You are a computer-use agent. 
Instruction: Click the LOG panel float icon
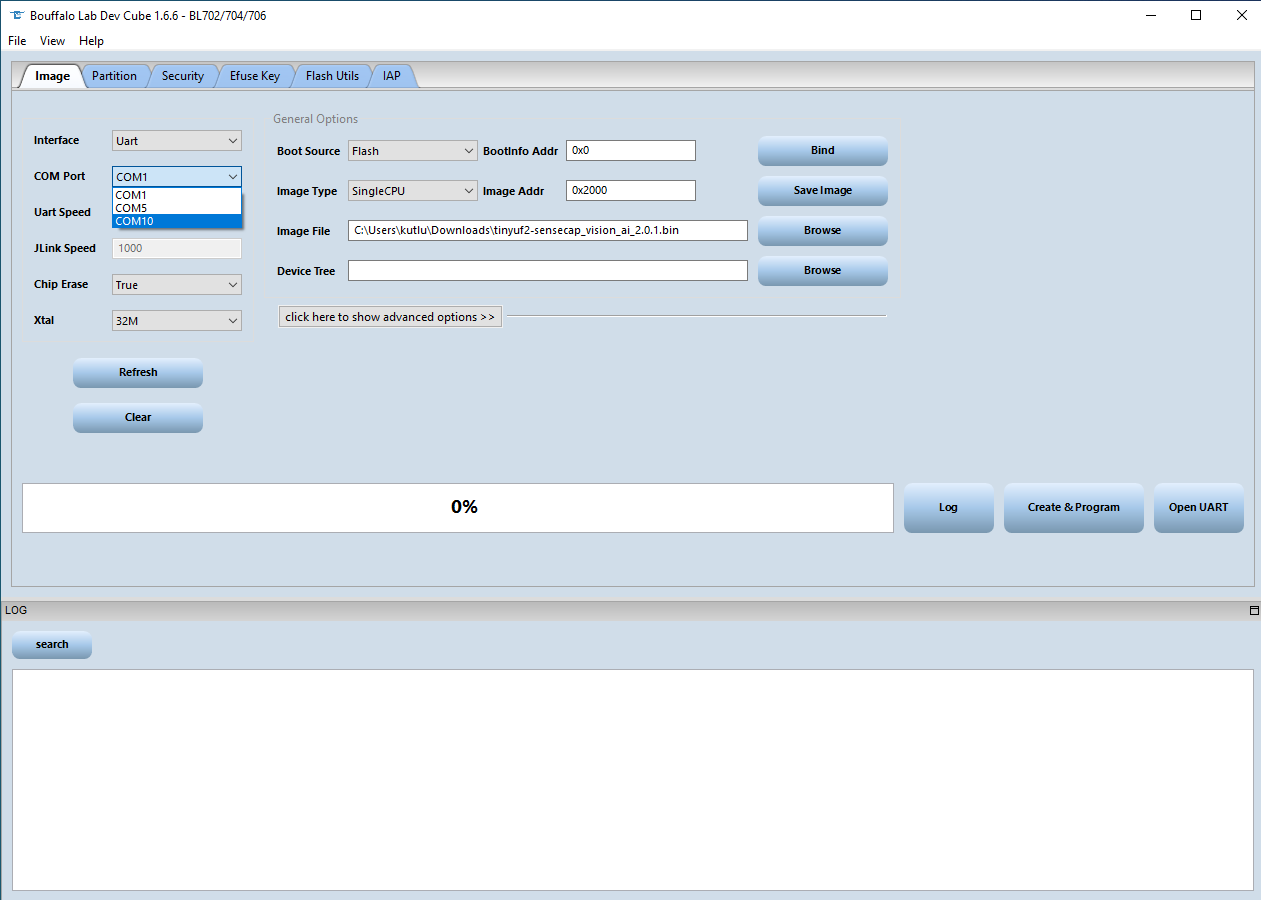coord(1254,610)
